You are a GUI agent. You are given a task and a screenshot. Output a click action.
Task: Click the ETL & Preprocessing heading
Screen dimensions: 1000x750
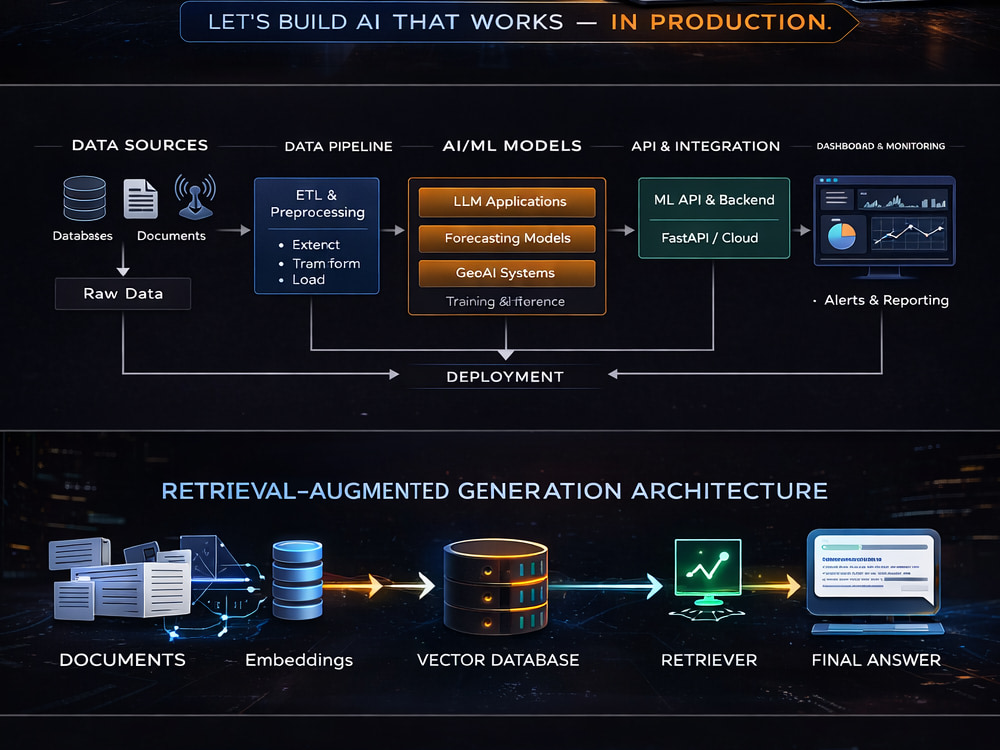317,203
